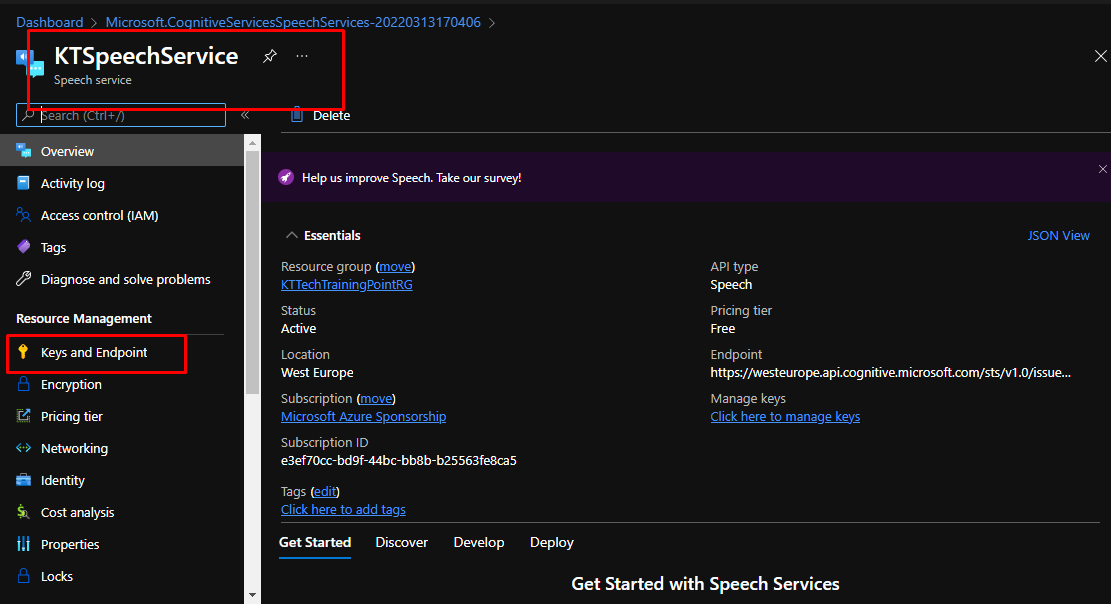1111x604 pixels.
Task: Open the JSON View link
Action: (x=1058, y=236)
